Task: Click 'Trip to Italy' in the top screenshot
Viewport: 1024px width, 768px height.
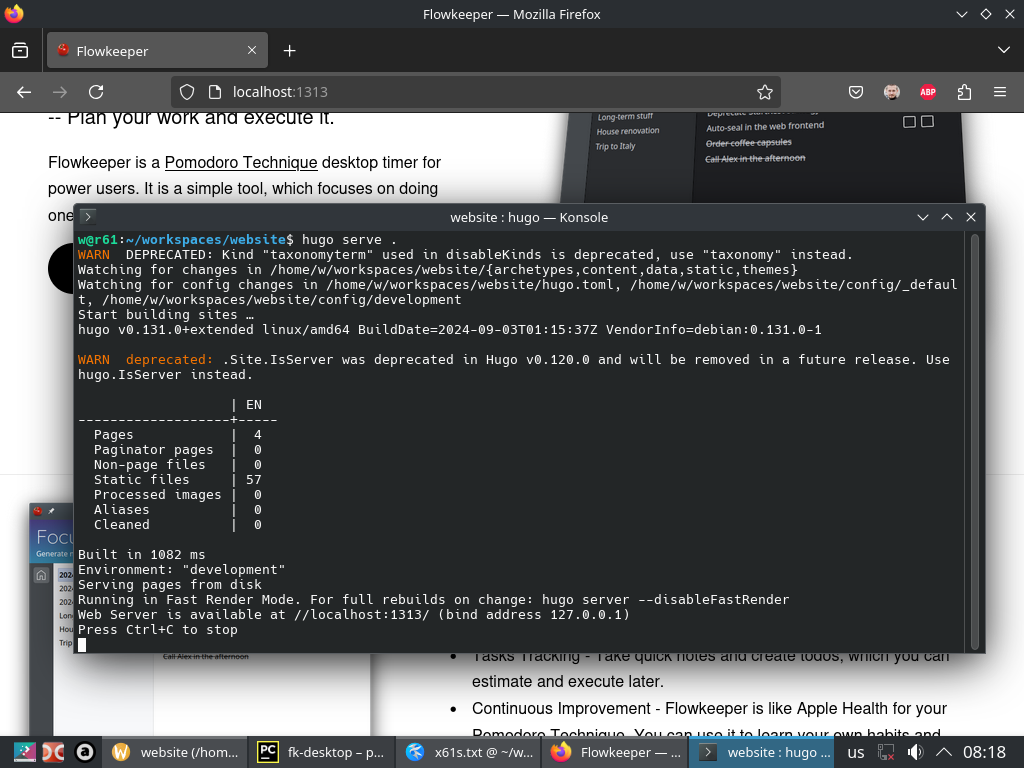Action: 615,146
